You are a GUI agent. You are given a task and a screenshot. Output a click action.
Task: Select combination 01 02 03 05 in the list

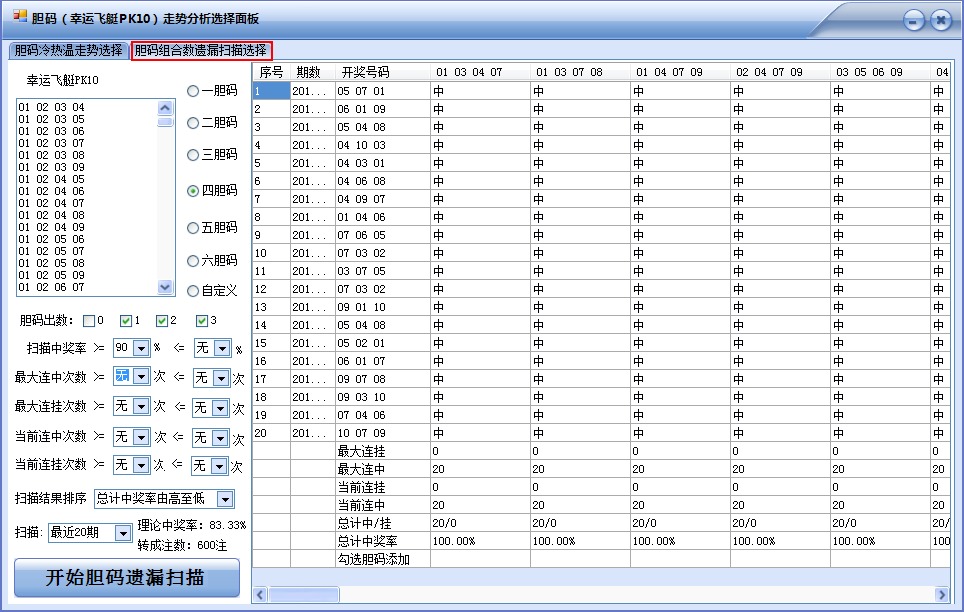coord(50,119)
